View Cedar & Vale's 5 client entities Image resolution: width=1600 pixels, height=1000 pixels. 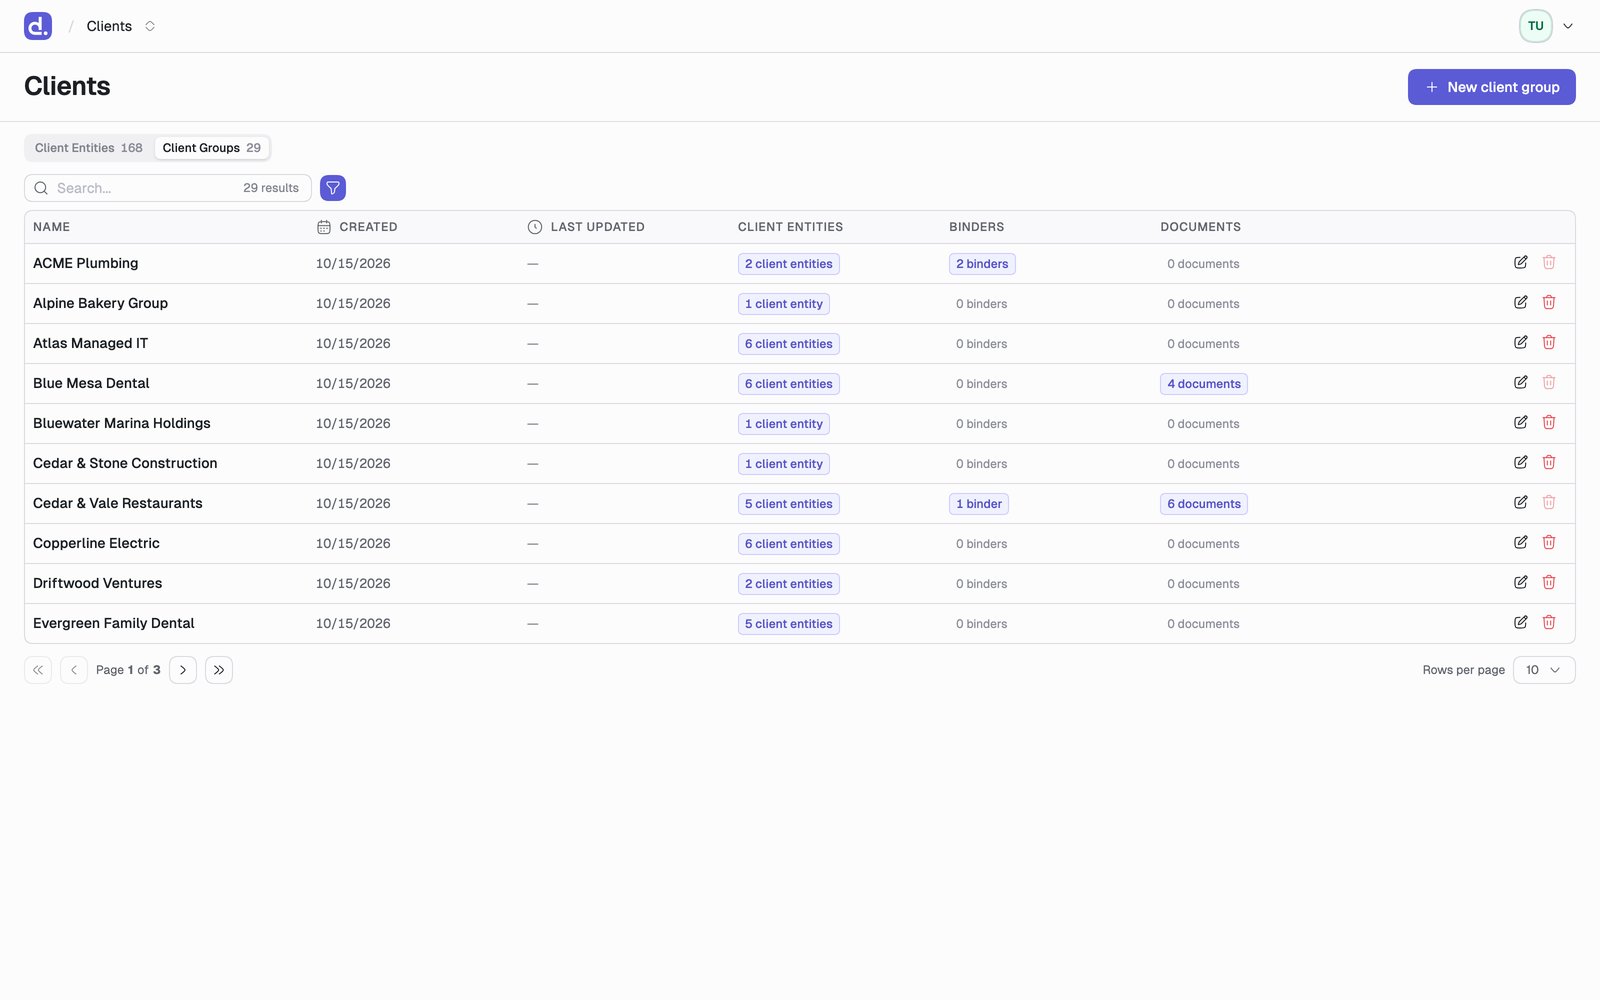click(x=789, y=504)
